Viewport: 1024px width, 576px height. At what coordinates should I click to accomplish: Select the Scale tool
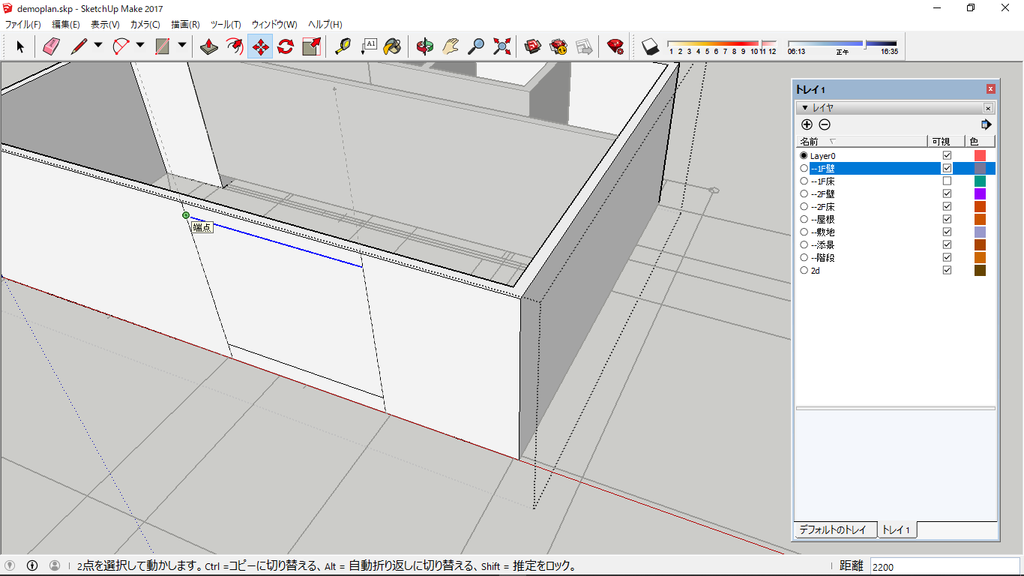312,46
